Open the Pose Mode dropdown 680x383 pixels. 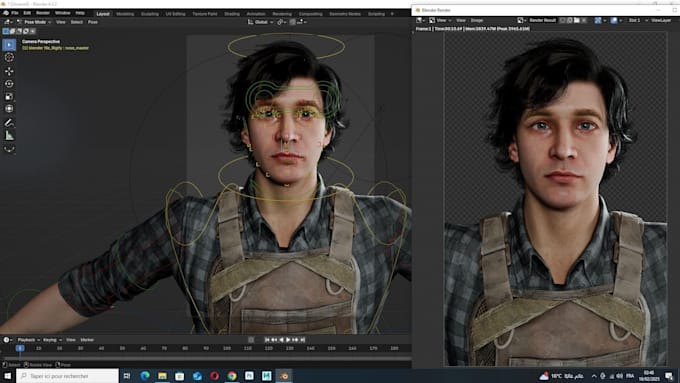tap(35, 22)
